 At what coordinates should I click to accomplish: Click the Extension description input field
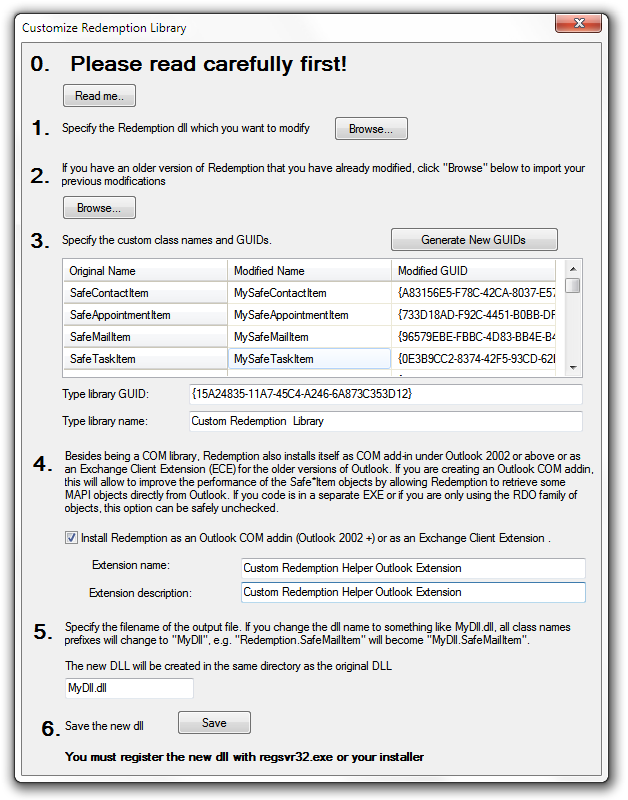click(413, 592)
